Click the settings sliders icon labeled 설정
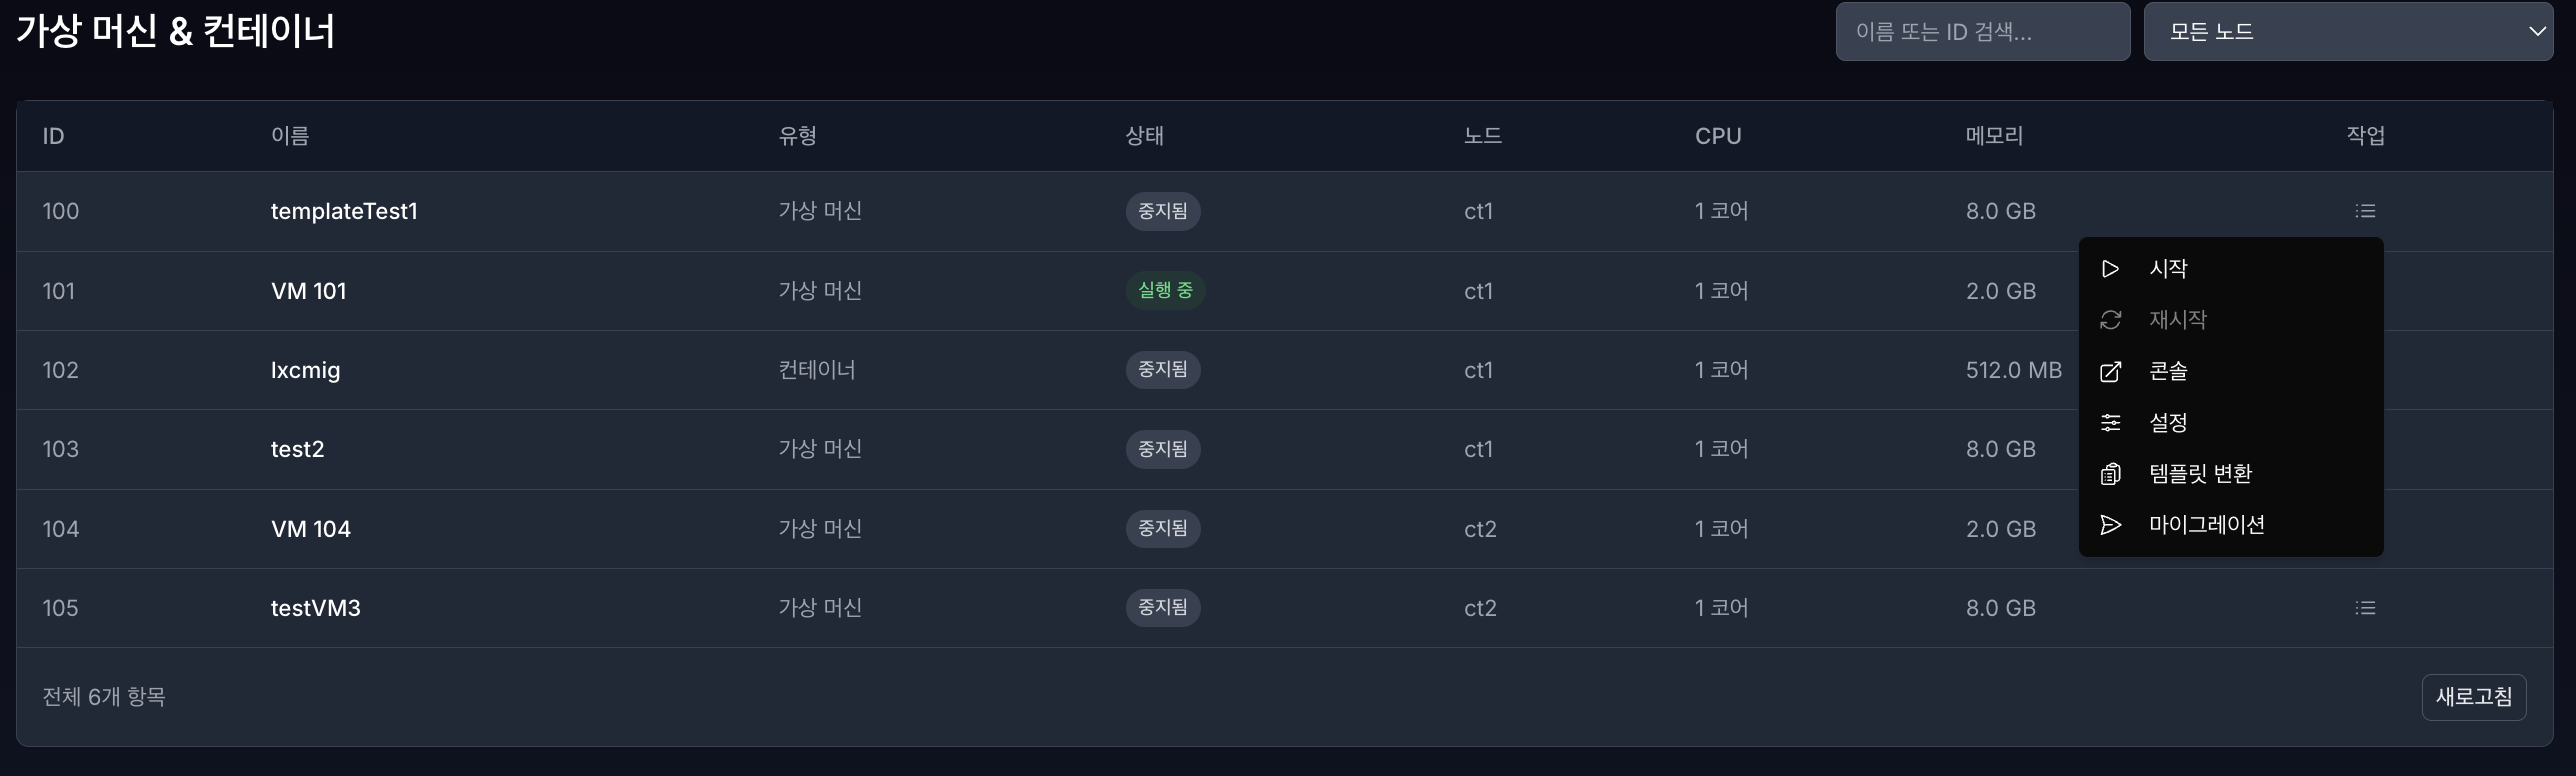2576x776 pixels. 2111,422
